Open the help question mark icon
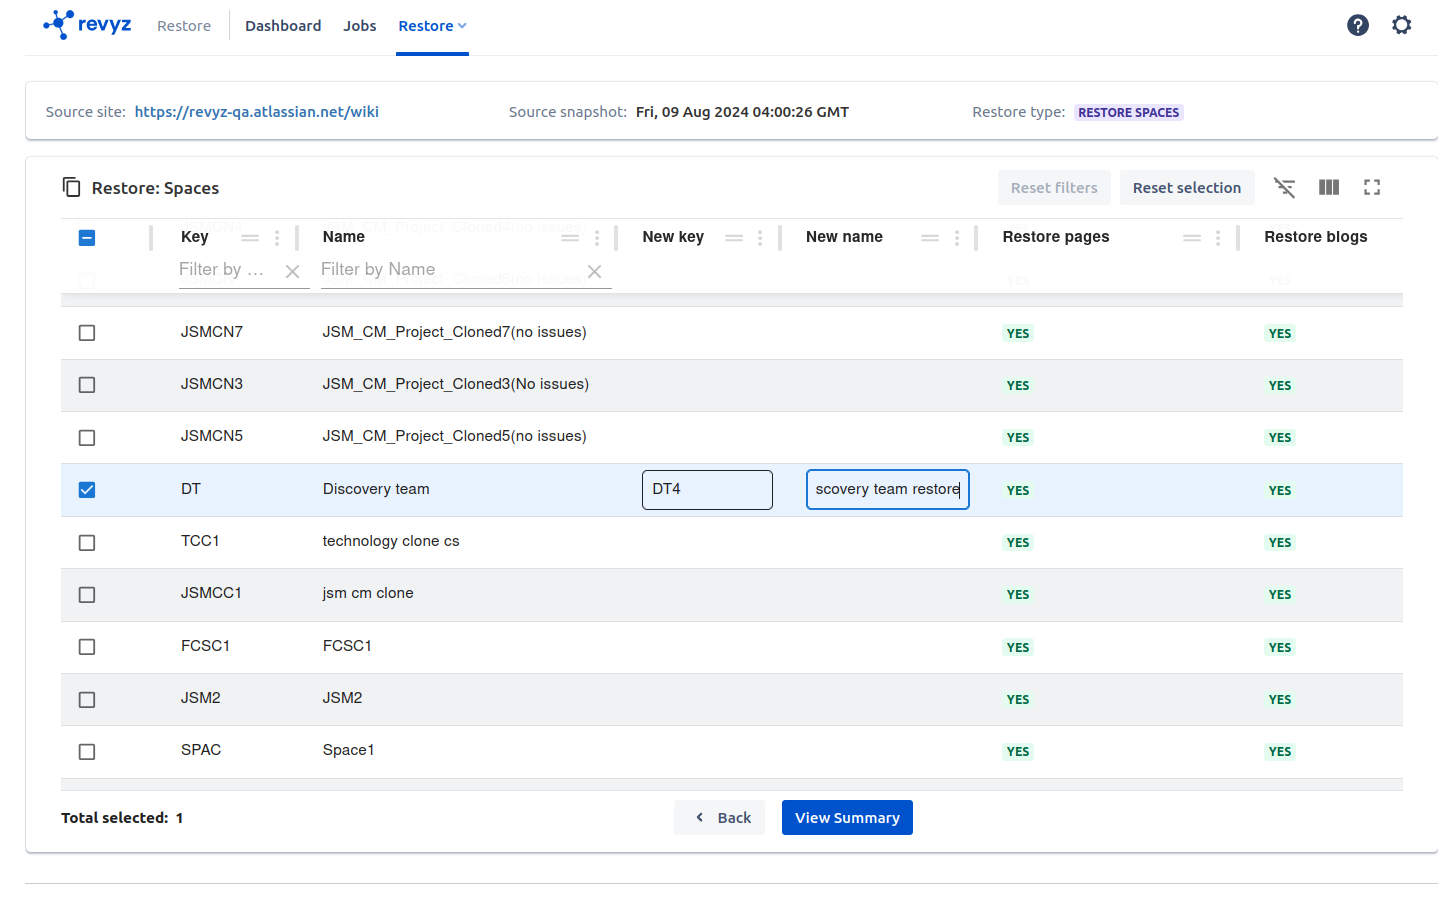Image resolution: width=1456 pixels, height=906 pixels. pos(1357,25)
